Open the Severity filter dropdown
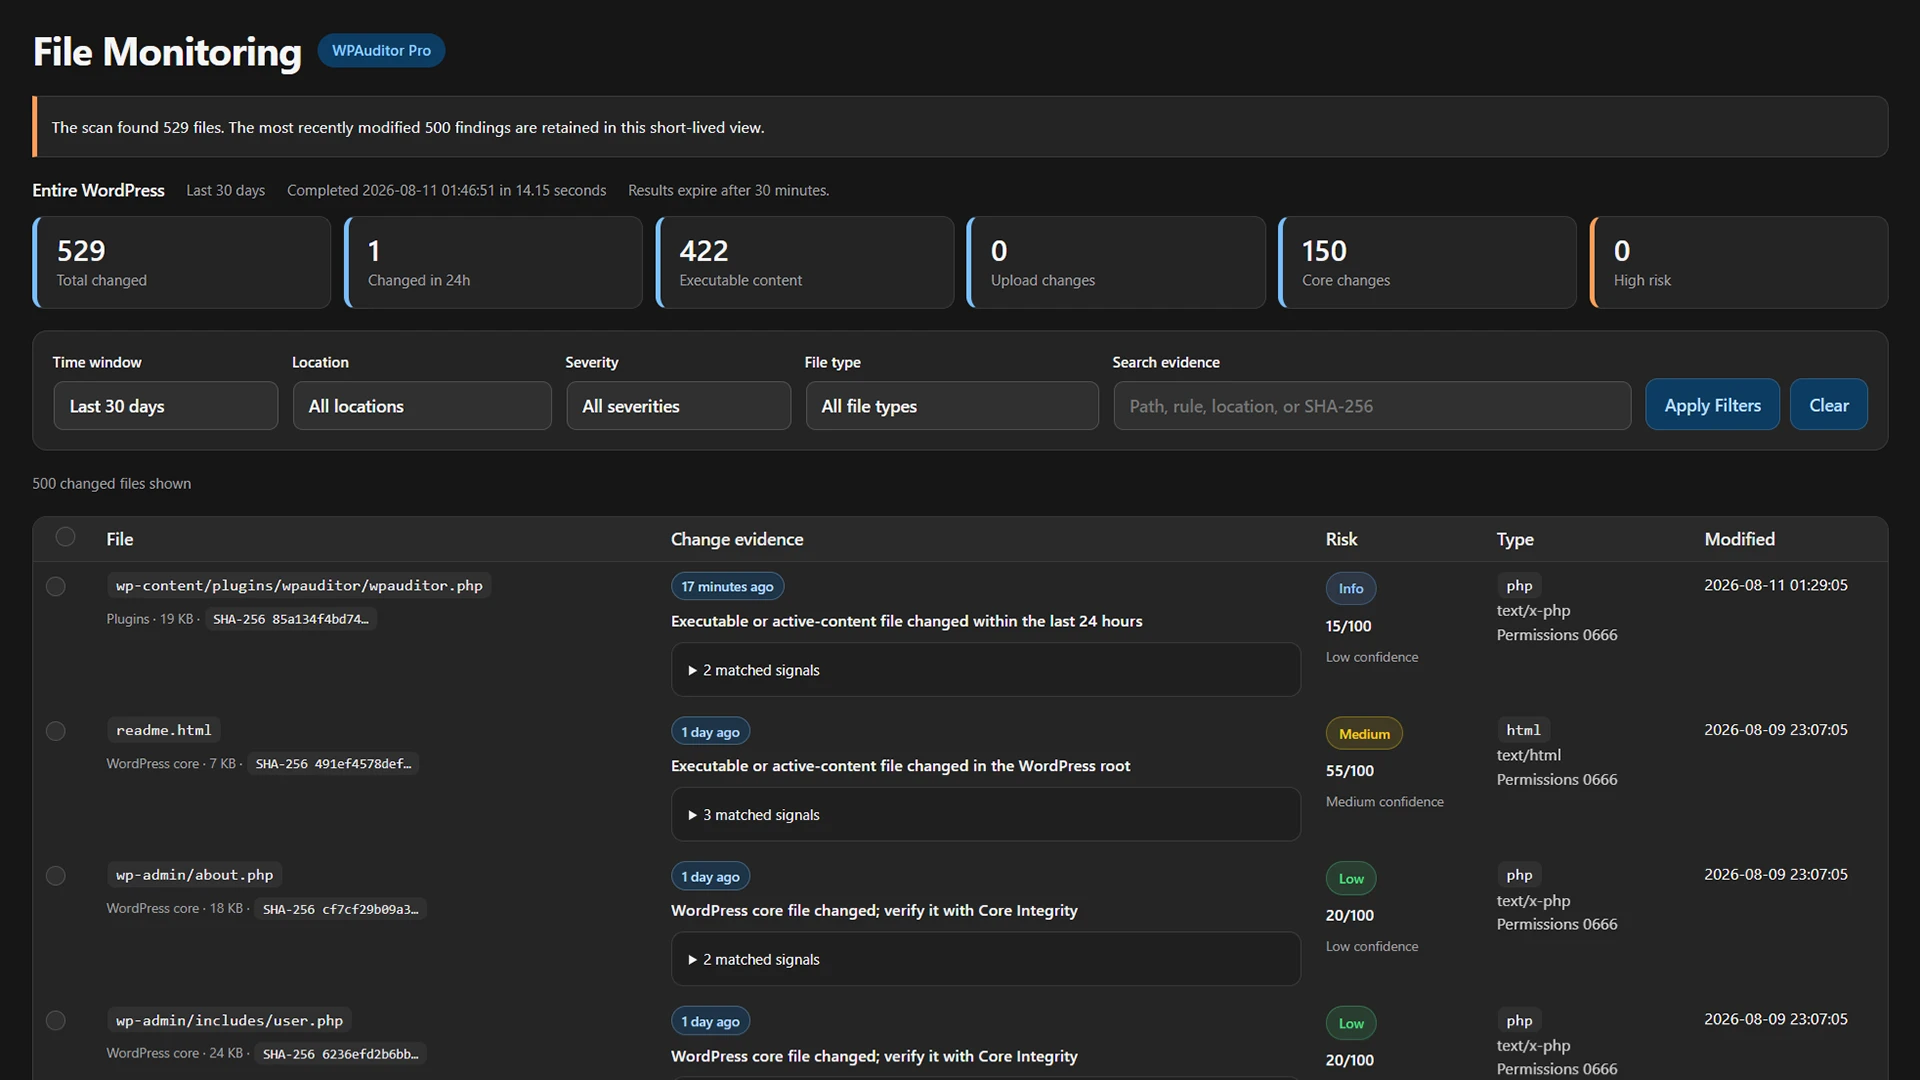 point(679,406)
